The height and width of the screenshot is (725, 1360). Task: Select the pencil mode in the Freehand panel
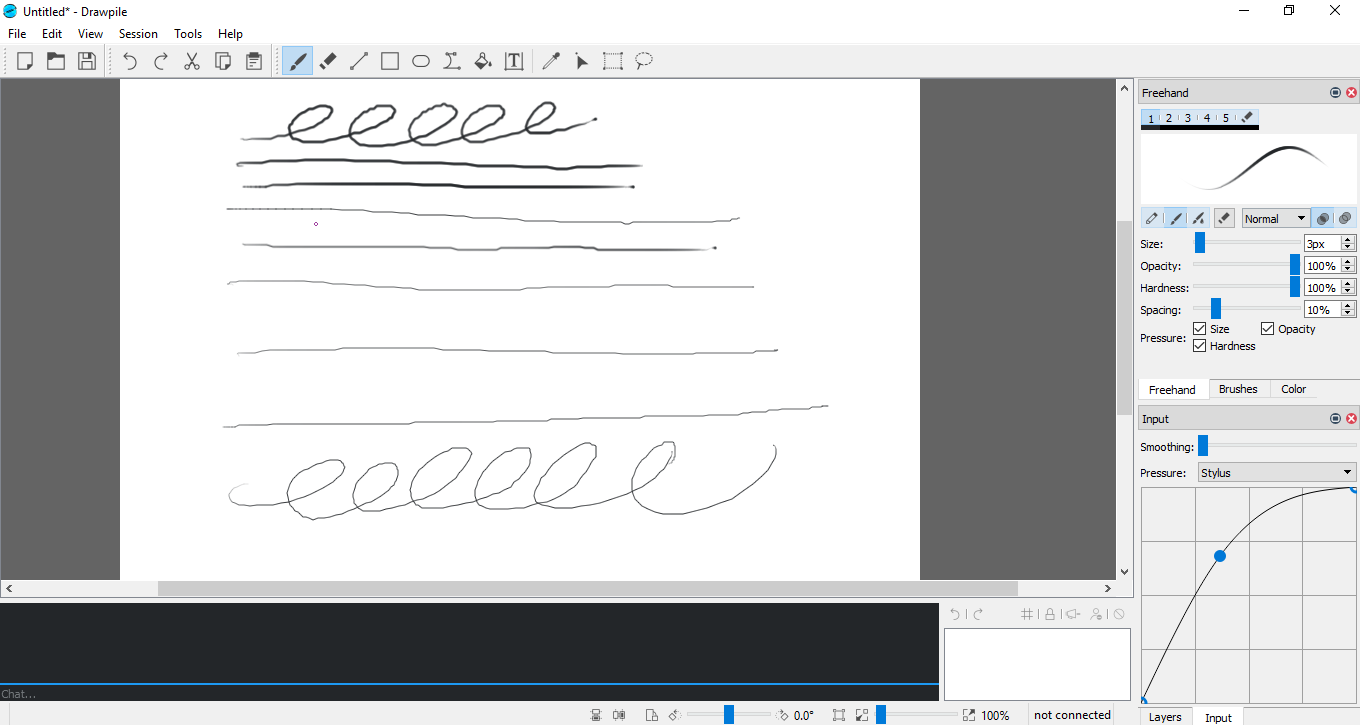pyautogui.click(x=1150, y=217)
